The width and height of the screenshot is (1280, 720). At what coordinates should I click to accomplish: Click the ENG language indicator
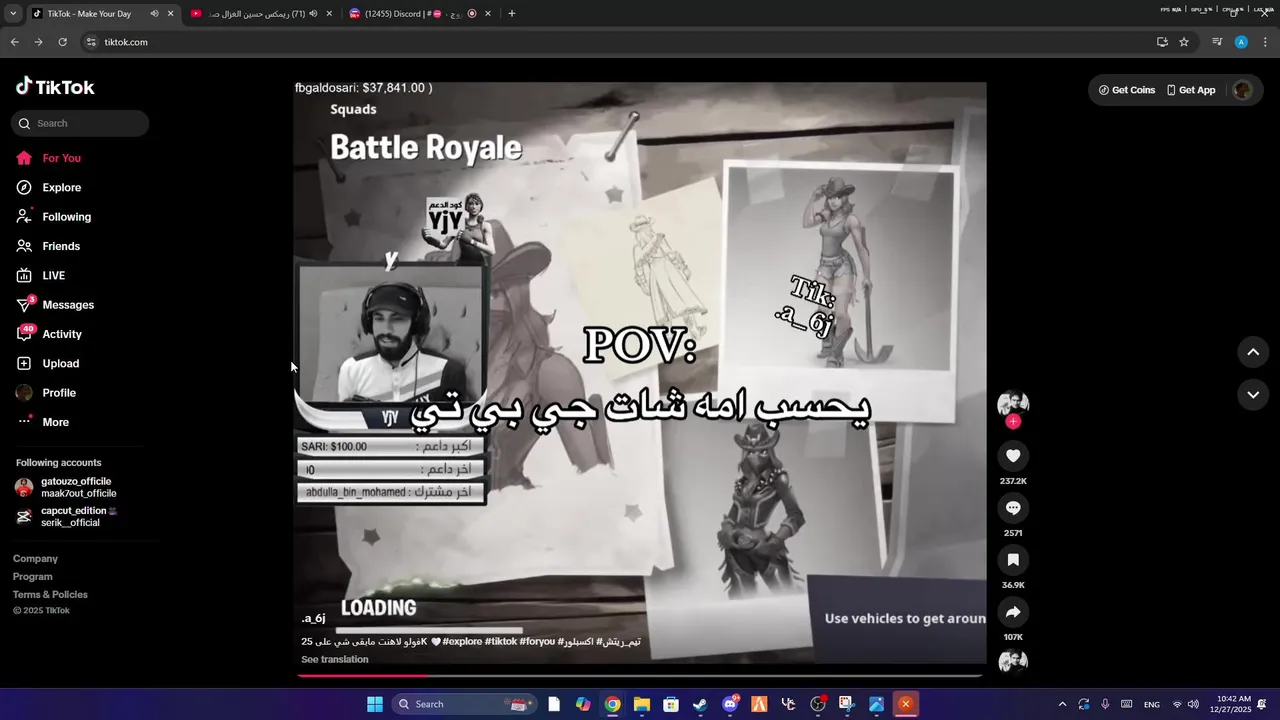[x=1152, y=704]
